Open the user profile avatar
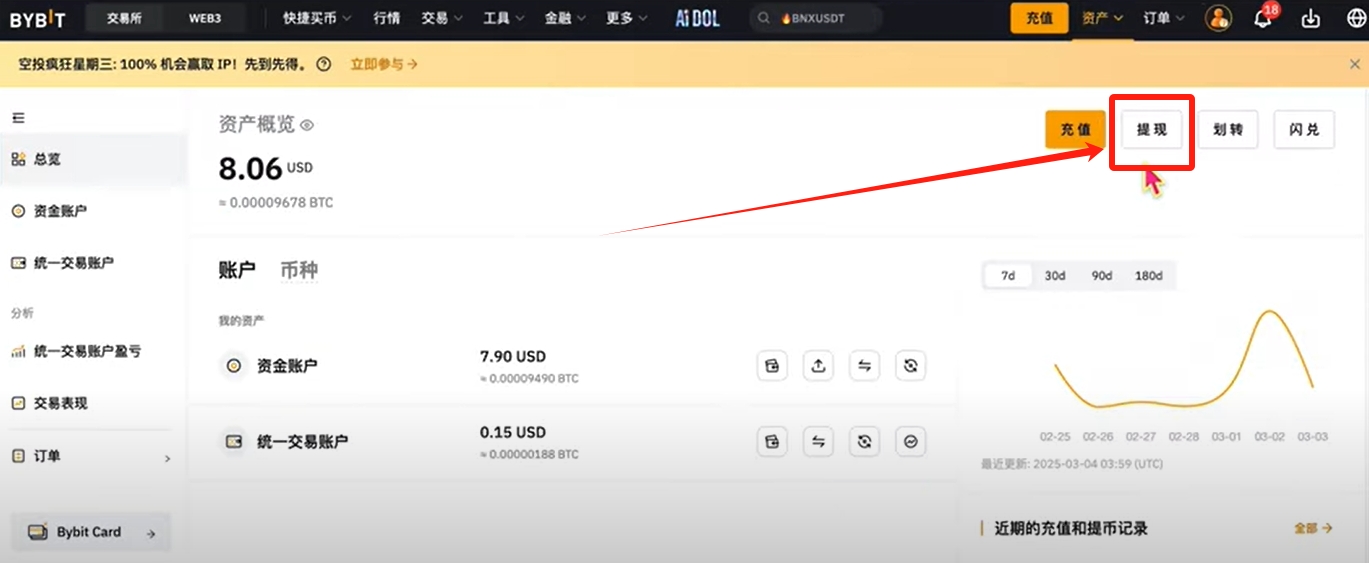Image resolution: width=1369 pixels, height=563 pixels. pos(1218,18)
